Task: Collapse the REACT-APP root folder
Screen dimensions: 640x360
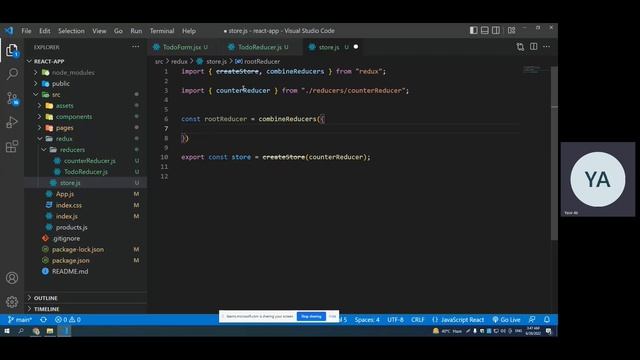Action: click(x=49, y=61)
